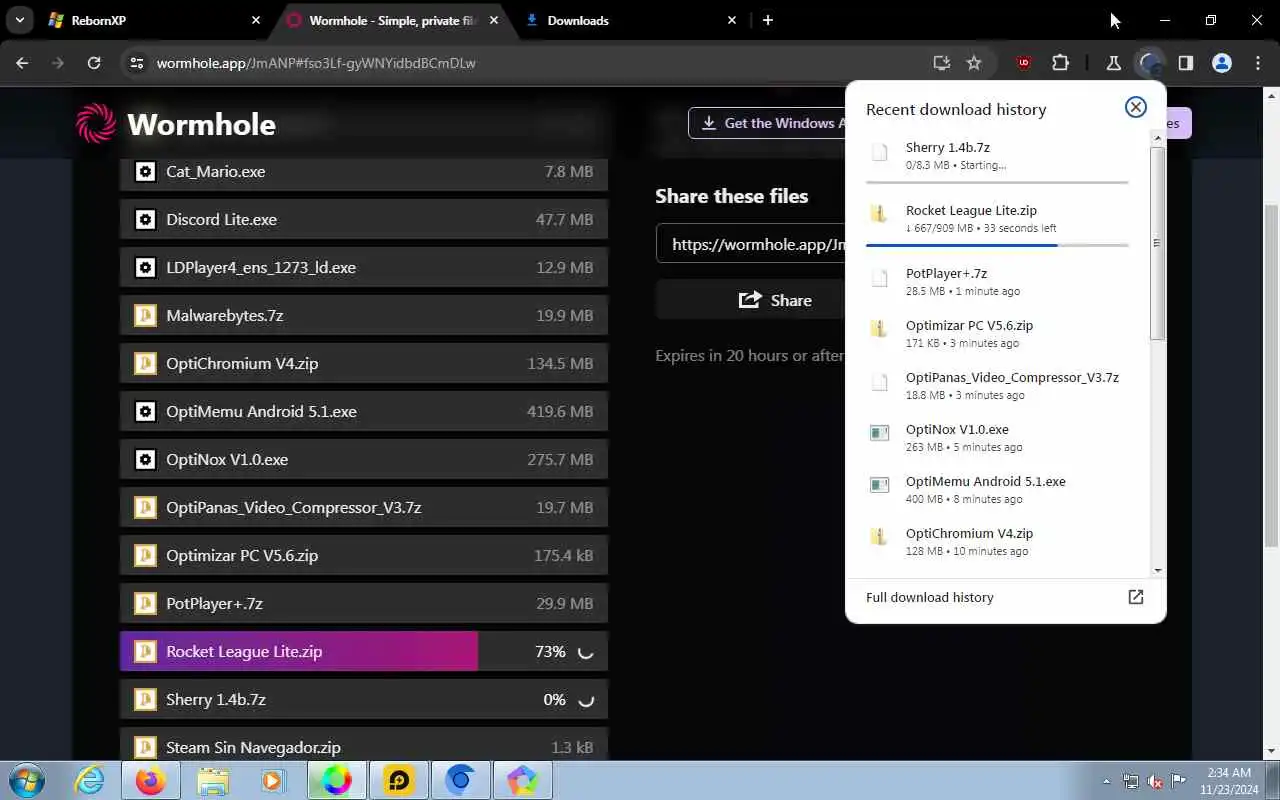
Task: Click the muted volume icon in system tray
Action: click(1155, 781)
